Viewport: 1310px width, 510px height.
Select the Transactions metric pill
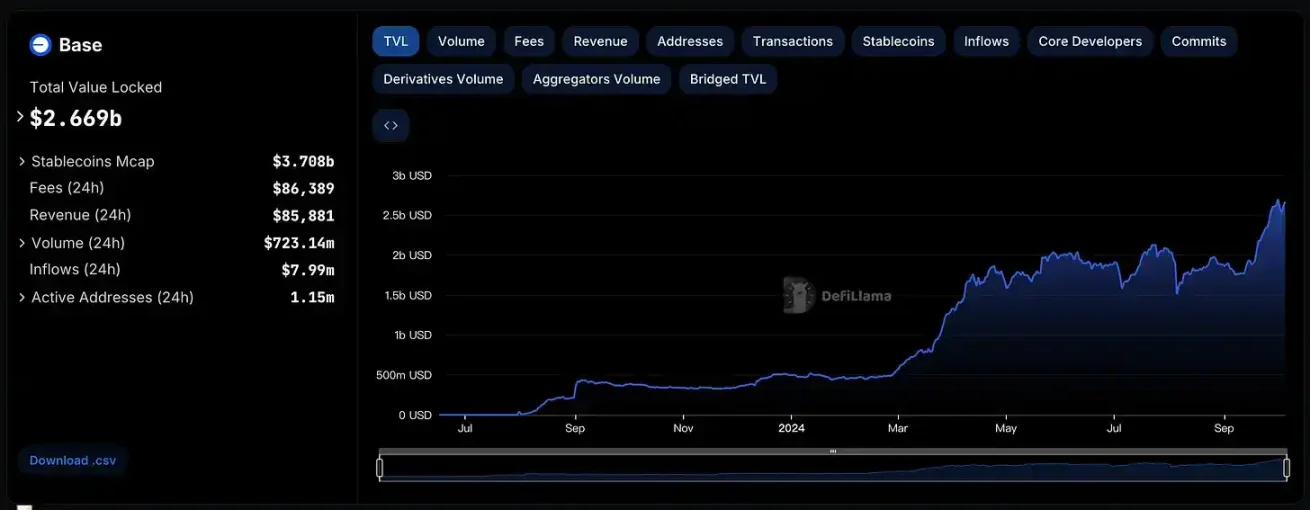pyautogui.click(x=792, y=41)
